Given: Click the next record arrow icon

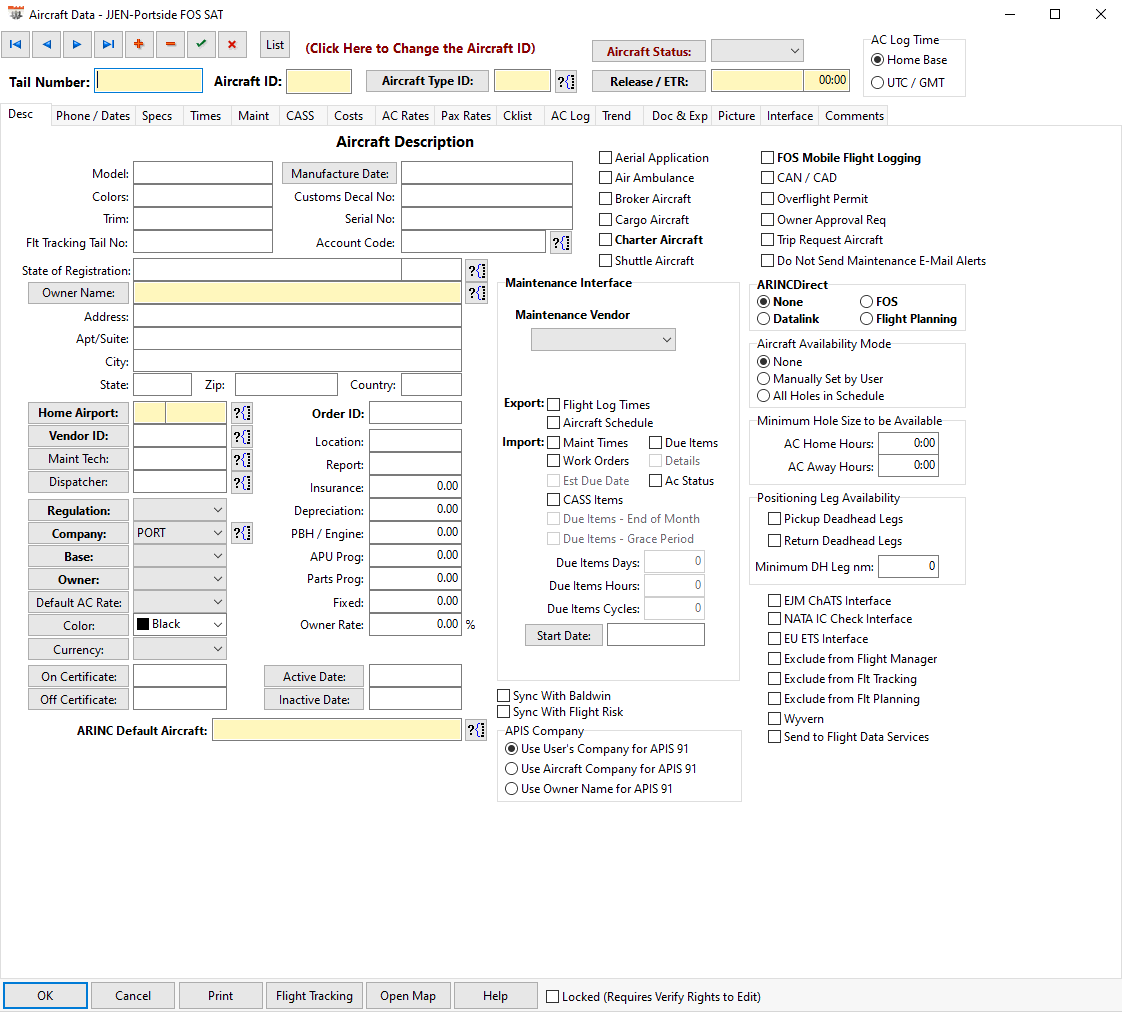Looking at the screenshot, I should 77,44.
